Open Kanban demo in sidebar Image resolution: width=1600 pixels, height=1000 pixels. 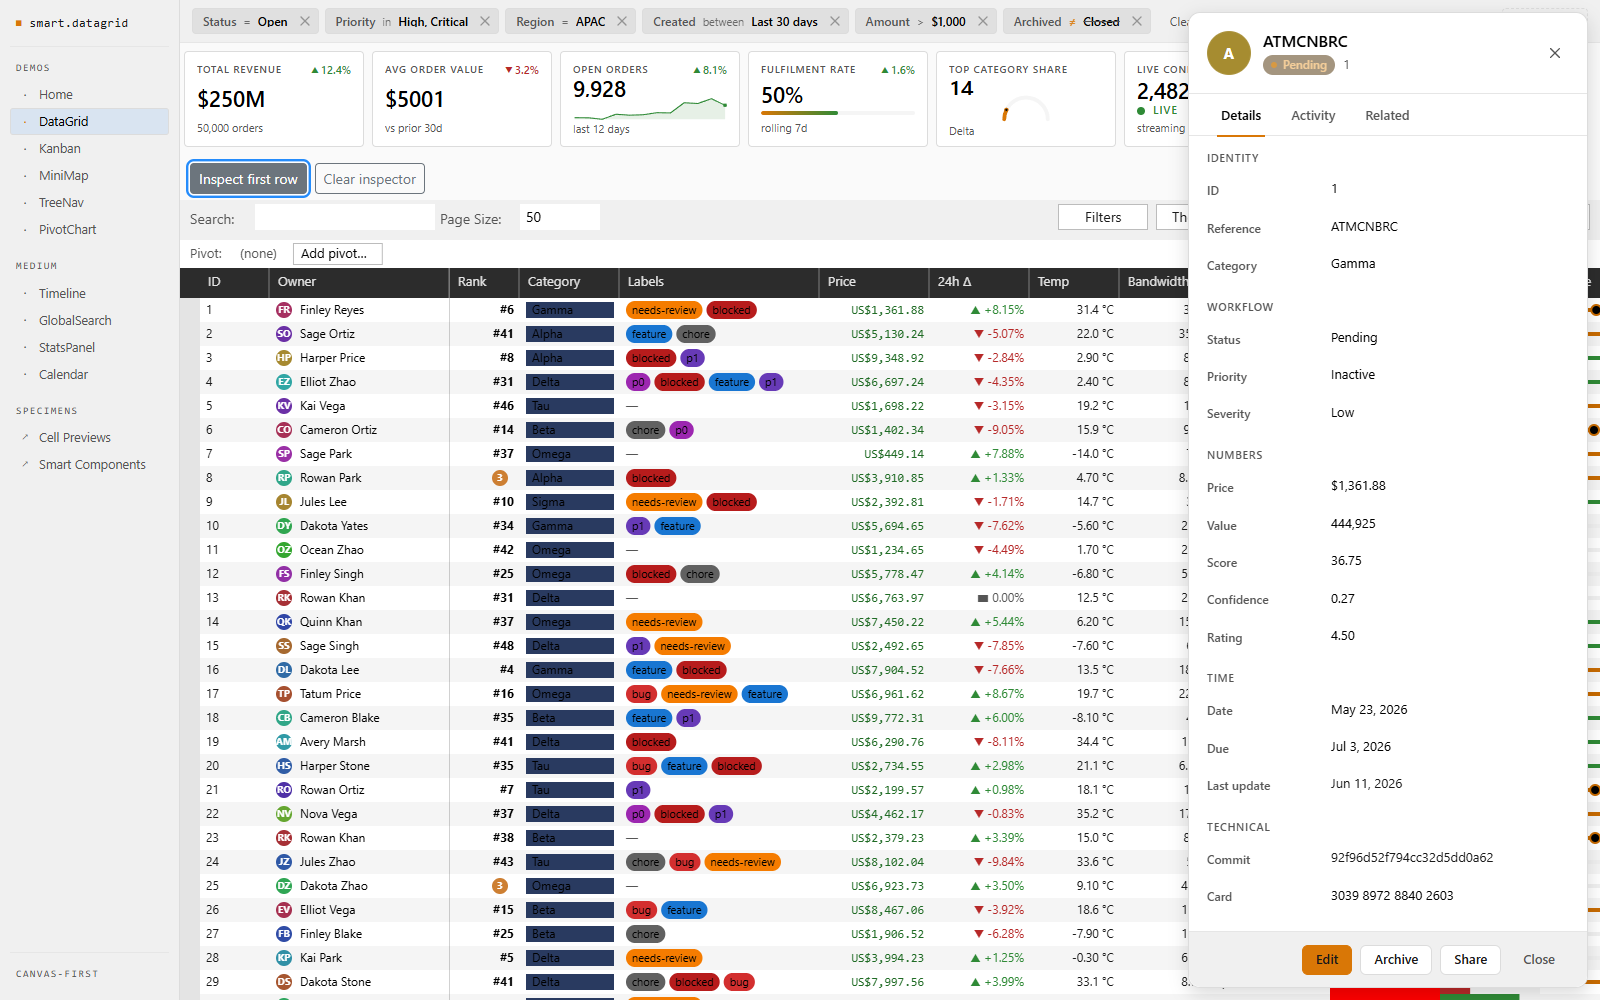point(60,148)
